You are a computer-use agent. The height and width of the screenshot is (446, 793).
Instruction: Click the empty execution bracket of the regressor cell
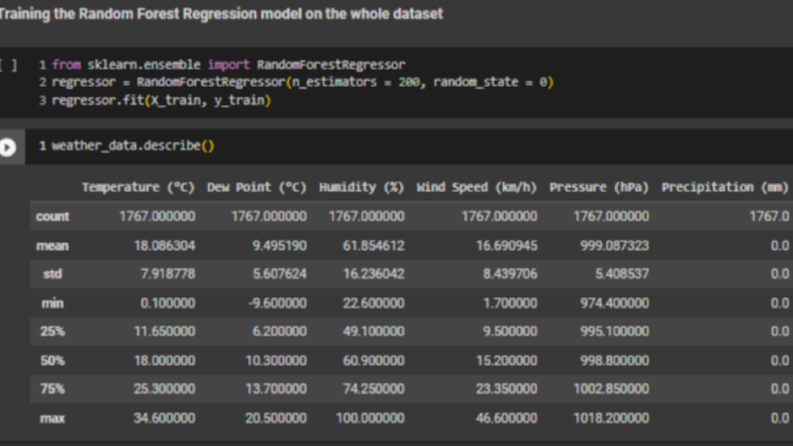click(x=8, y=65)
